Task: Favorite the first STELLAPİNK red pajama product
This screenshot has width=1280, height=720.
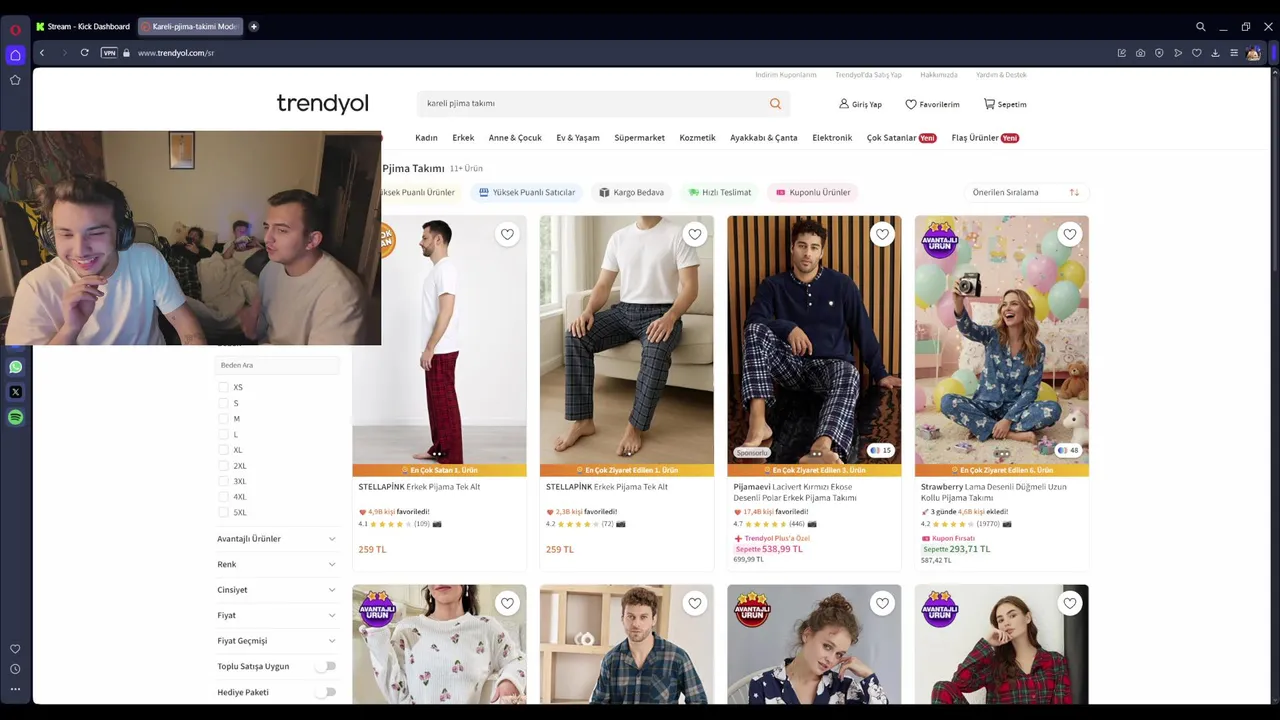Action: pos(507,234)
